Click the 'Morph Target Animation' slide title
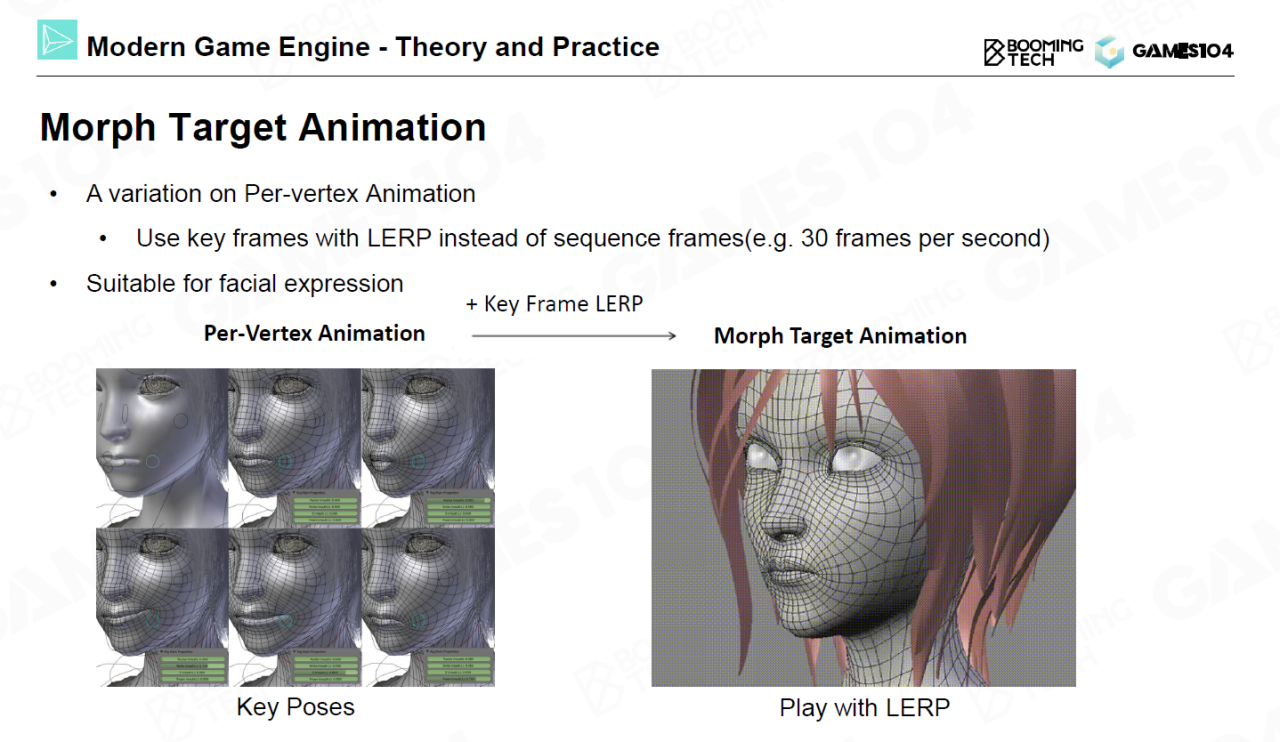 point(263,128)
